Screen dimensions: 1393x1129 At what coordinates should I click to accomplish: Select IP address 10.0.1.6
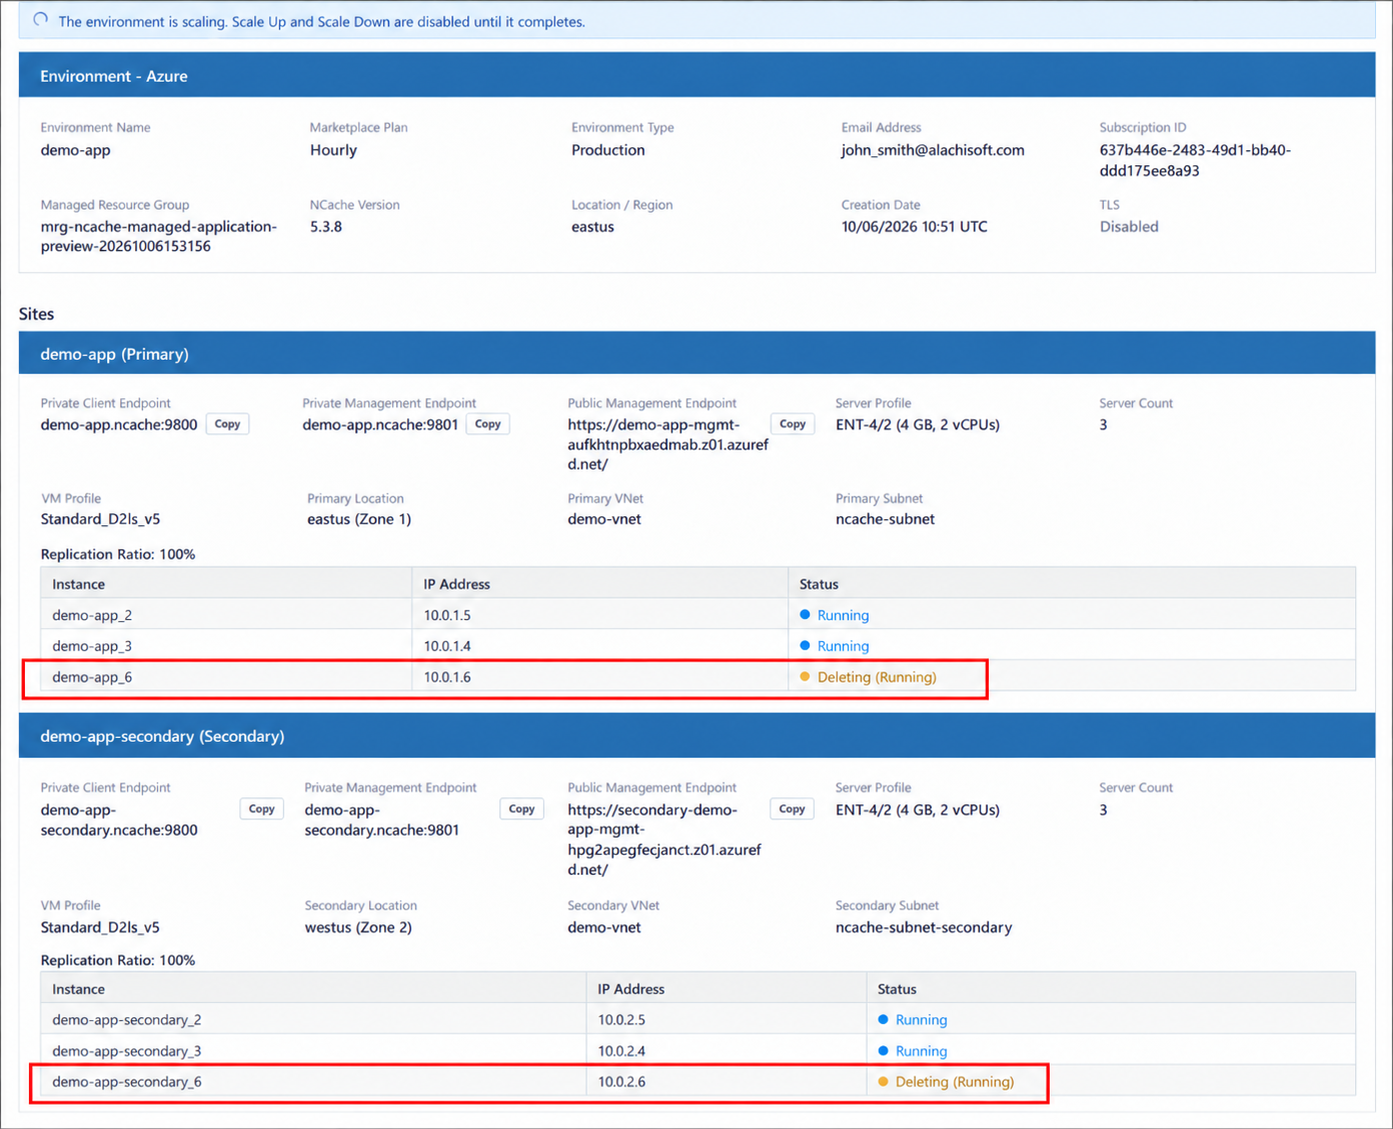(447, 677)
